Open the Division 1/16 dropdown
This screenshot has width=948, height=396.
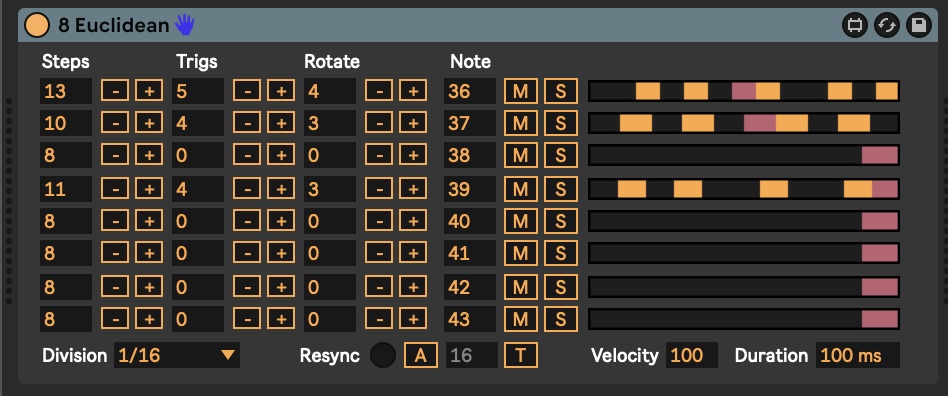pyautogui.click(x=177, y=355)
